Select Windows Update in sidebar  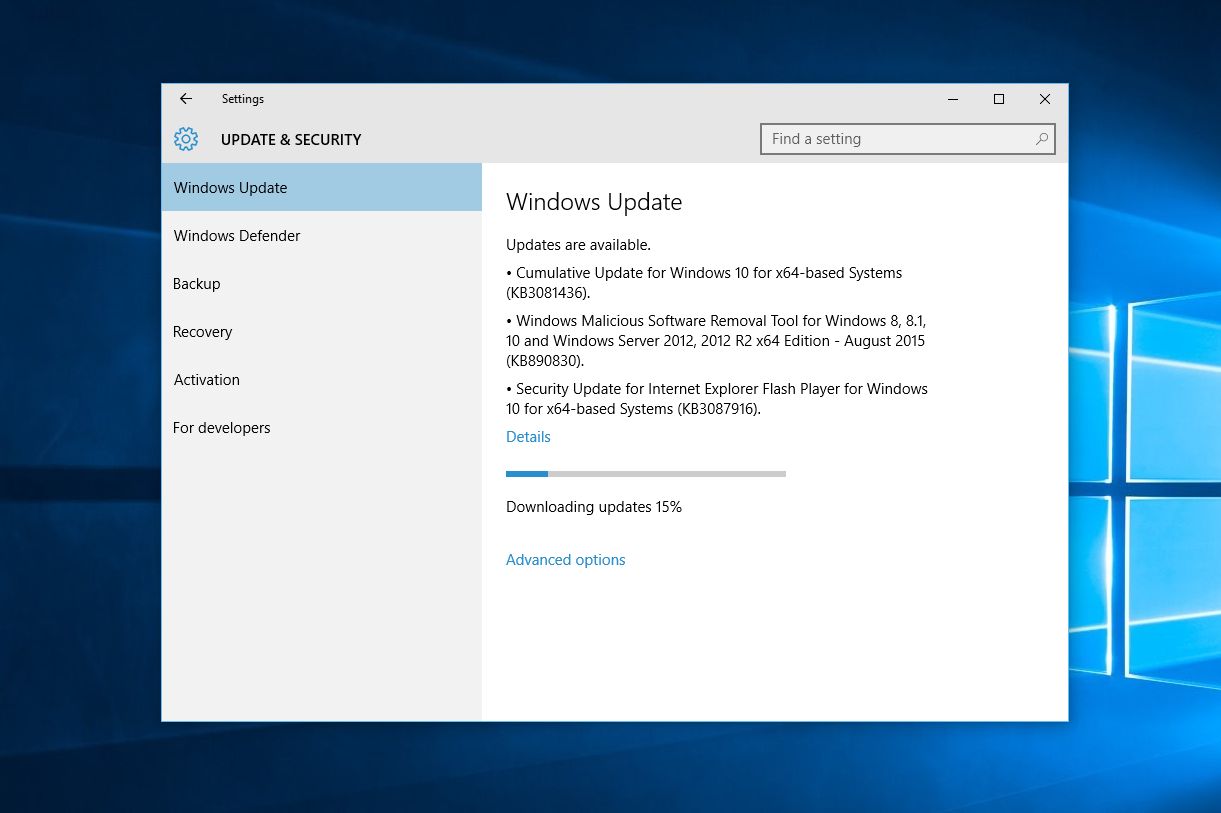[322, 187]
